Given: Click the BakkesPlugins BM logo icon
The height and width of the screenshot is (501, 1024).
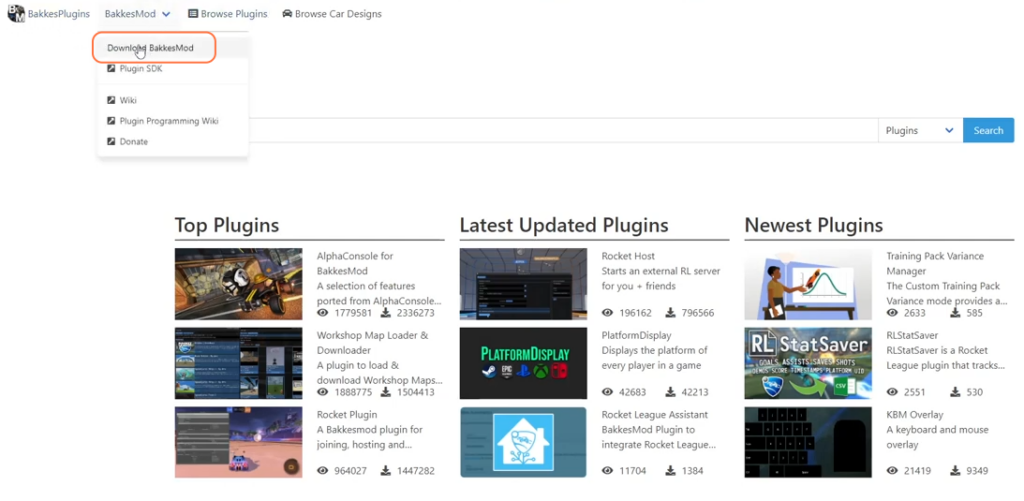Looking at the screenshot, I should (x=16, y=14).
